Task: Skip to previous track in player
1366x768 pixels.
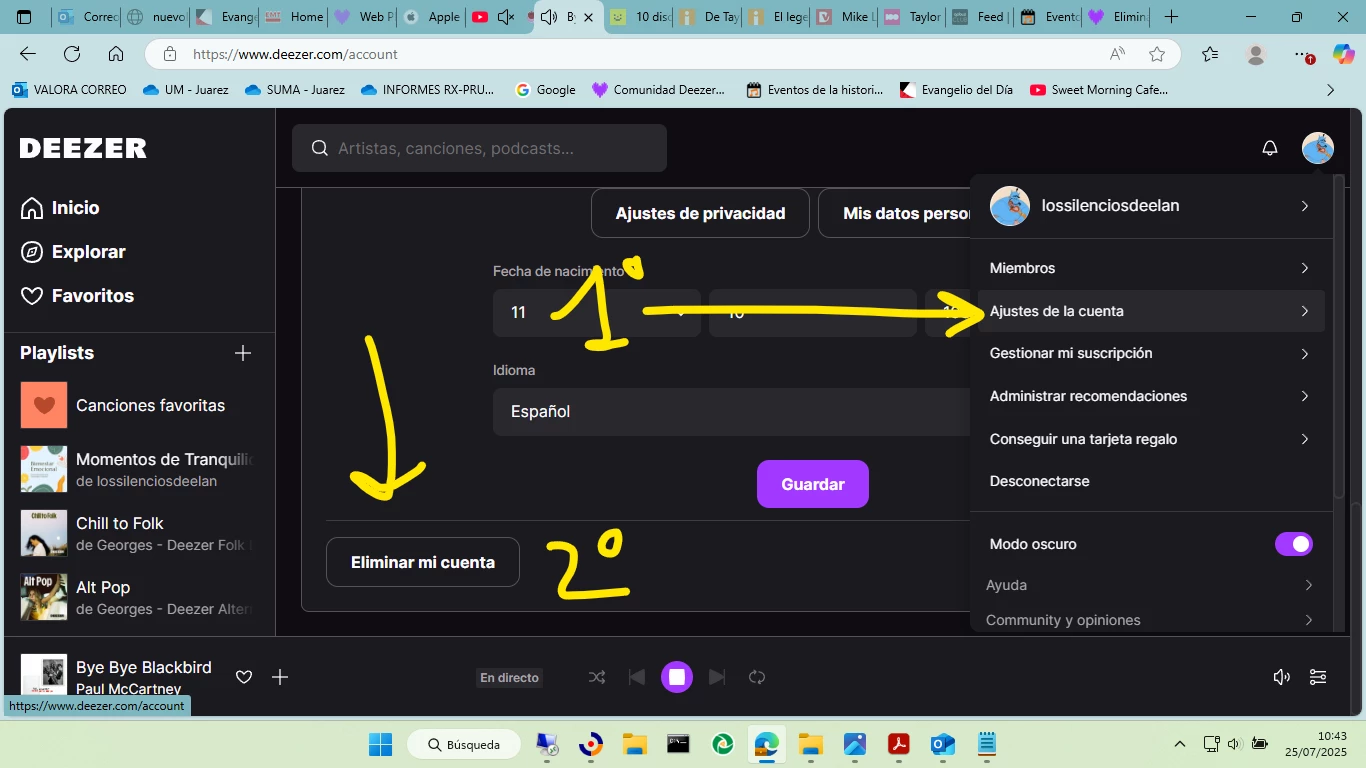Action: click(x=637, y=677)
